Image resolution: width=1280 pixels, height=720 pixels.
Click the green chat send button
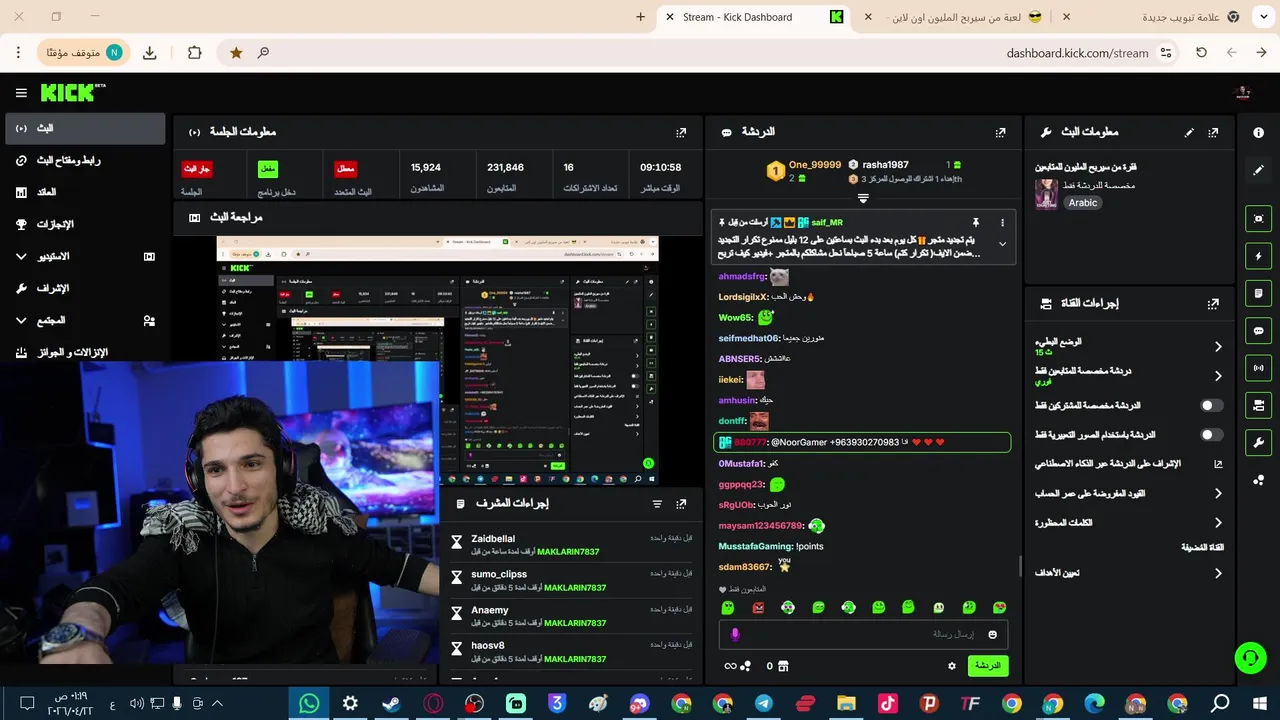click(x=987, y=666)
